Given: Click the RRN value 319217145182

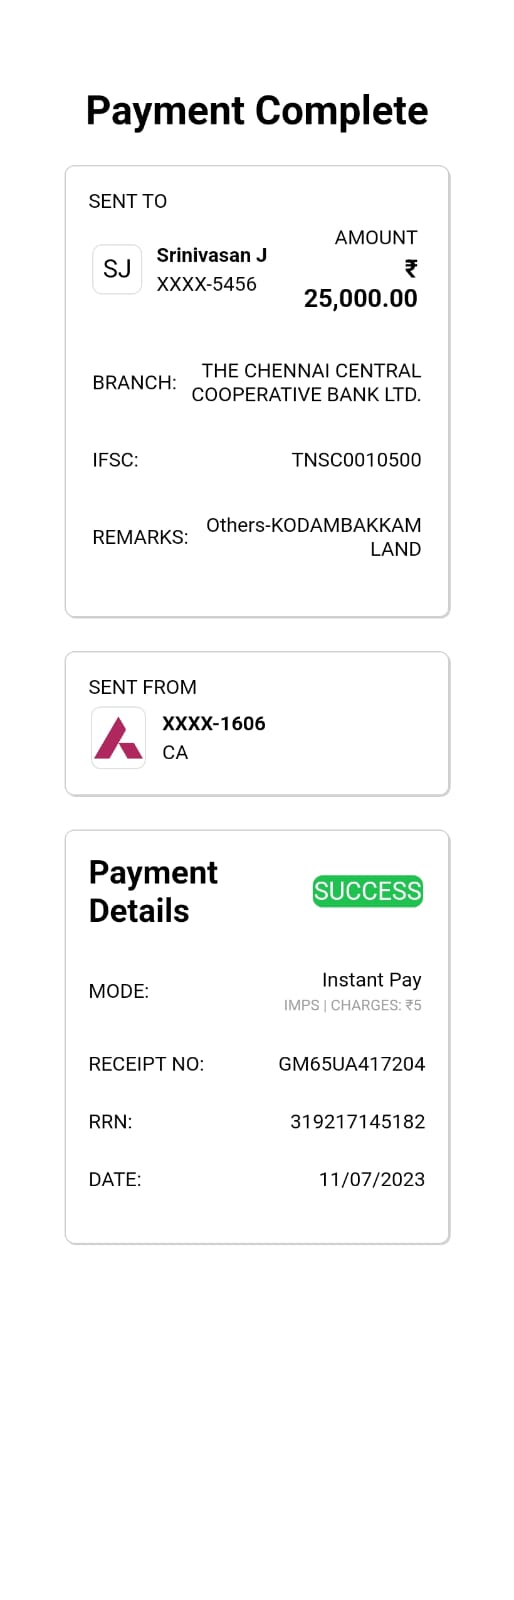Looking at the screenshot, I should tap(357, 1122).
